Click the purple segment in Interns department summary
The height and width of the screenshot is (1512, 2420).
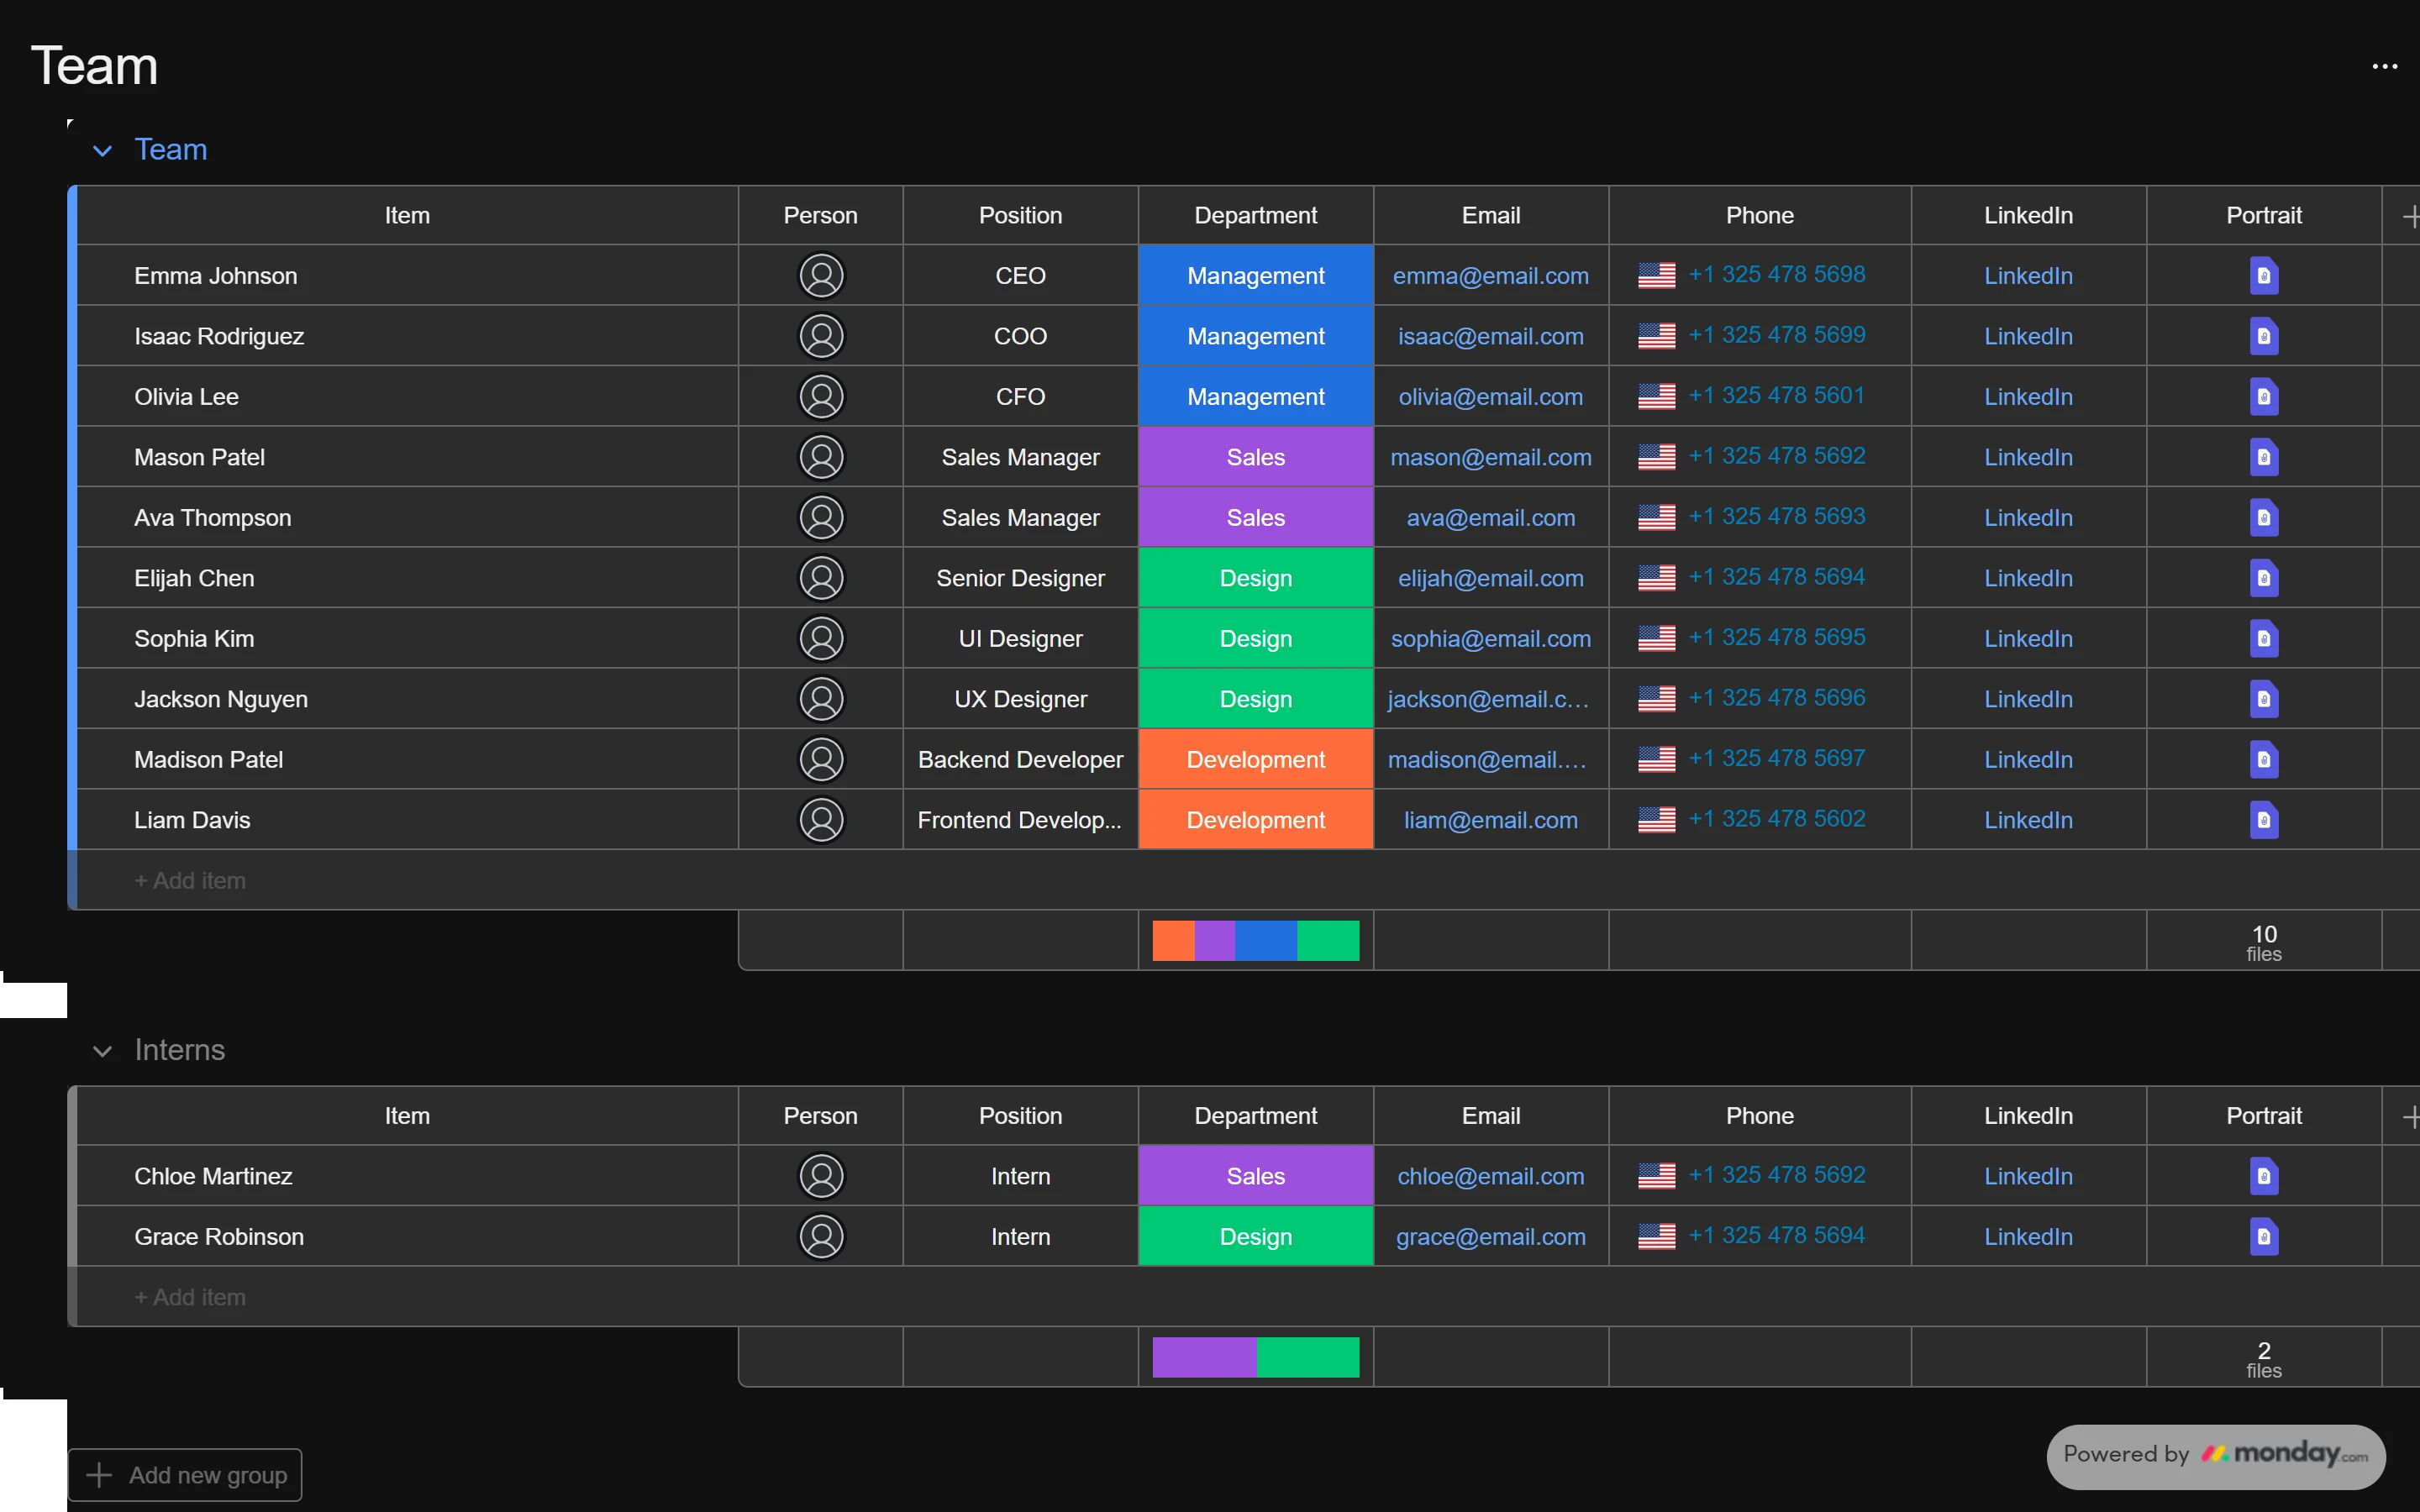[x=1204, y=1357]
